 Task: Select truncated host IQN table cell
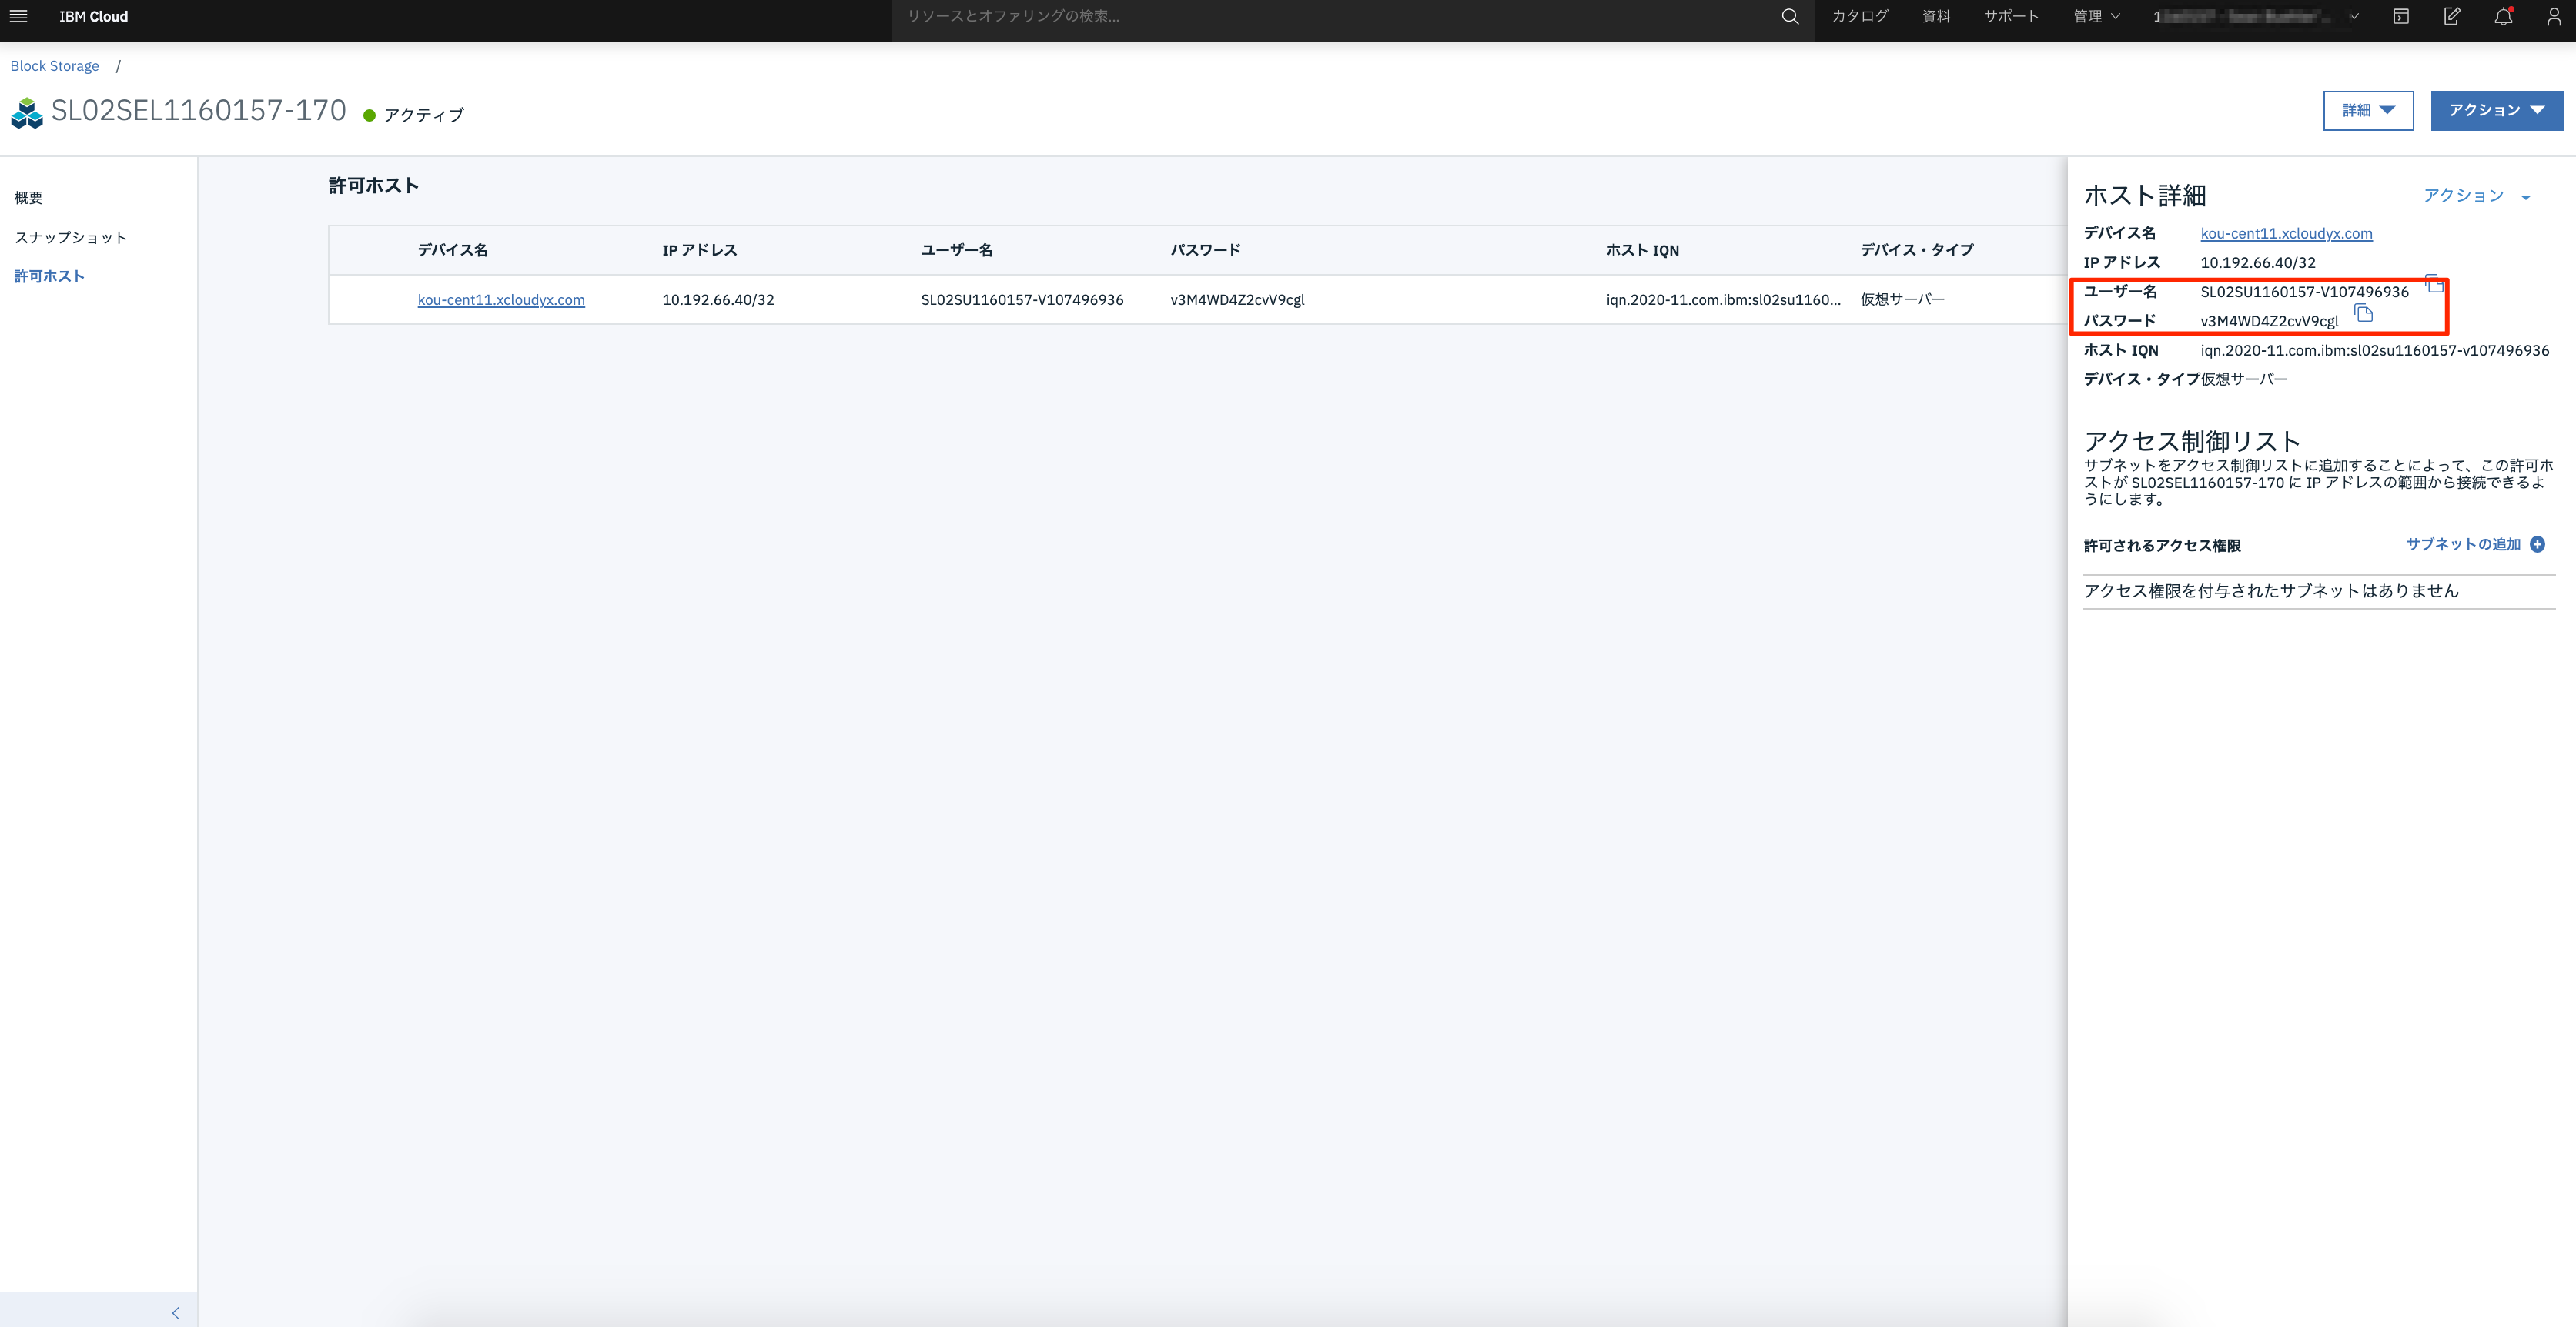1723,299
